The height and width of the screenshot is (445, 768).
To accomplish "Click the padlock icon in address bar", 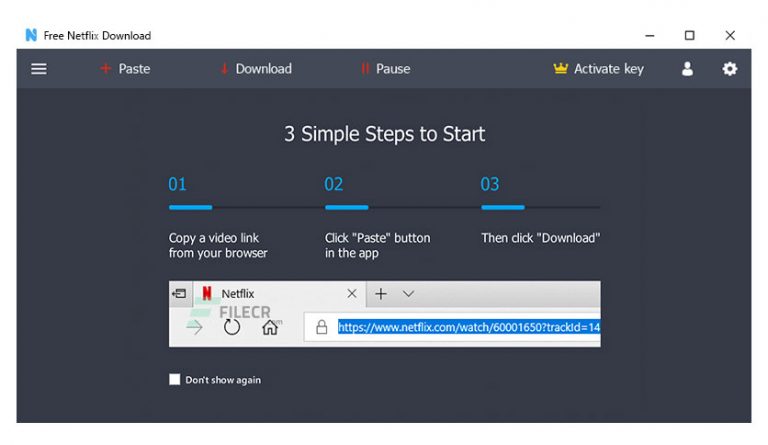I will [321, 327].
